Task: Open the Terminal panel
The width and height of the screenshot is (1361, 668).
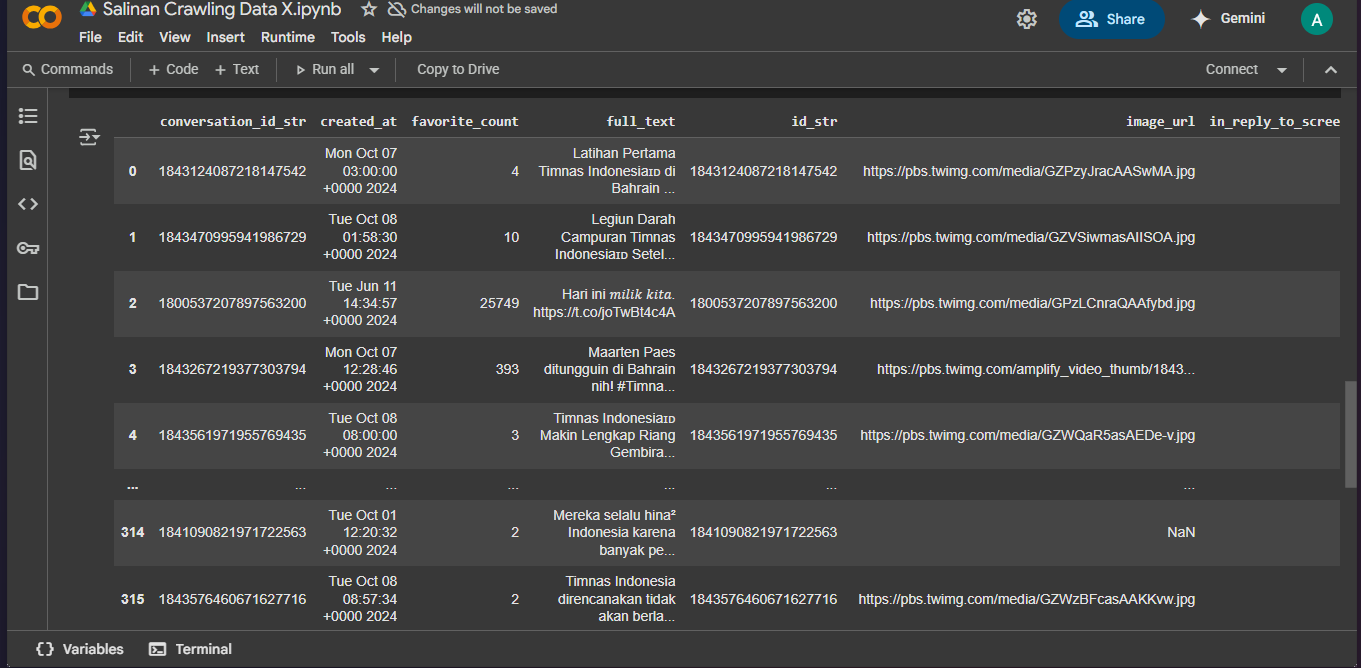Action: [190, 649]
